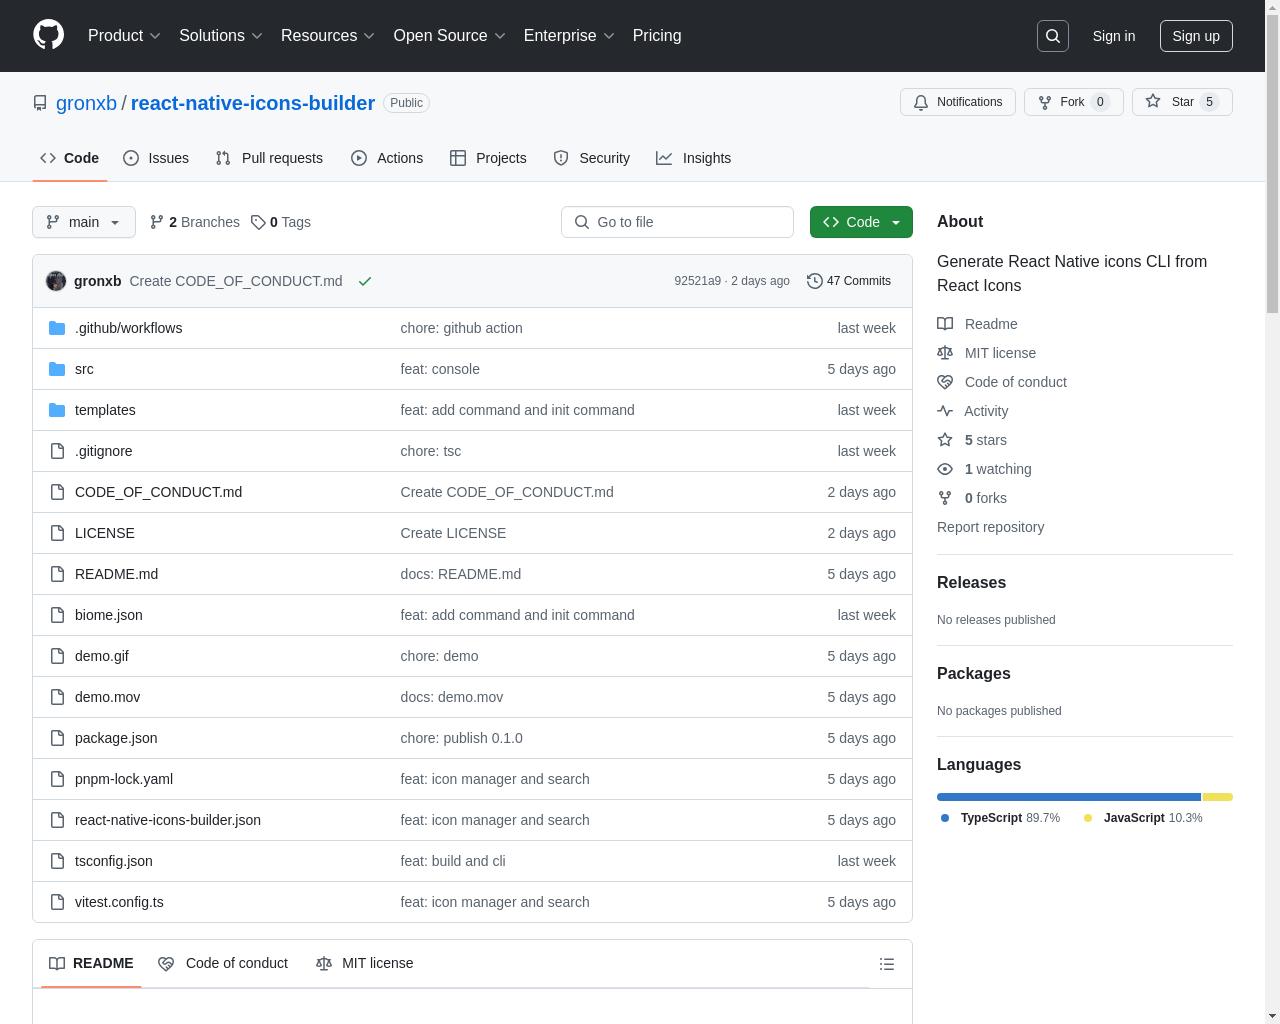
Task: Open the Product dropdown menu
Action: [x=124, y=35]
